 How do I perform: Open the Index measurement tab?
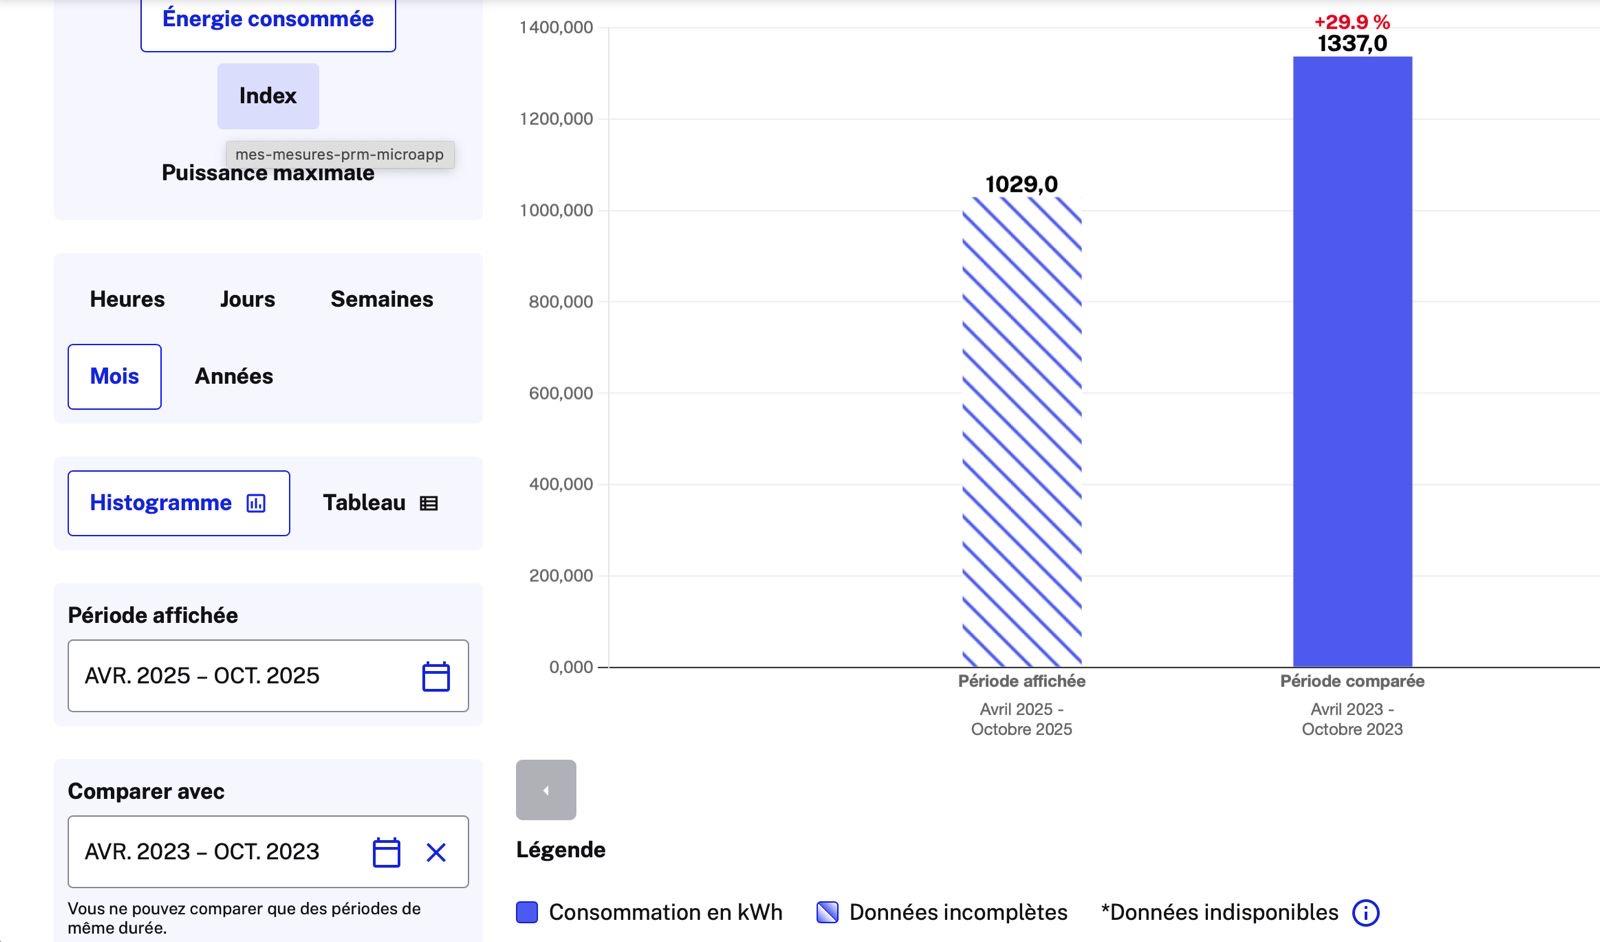click(x=268, y=96)
